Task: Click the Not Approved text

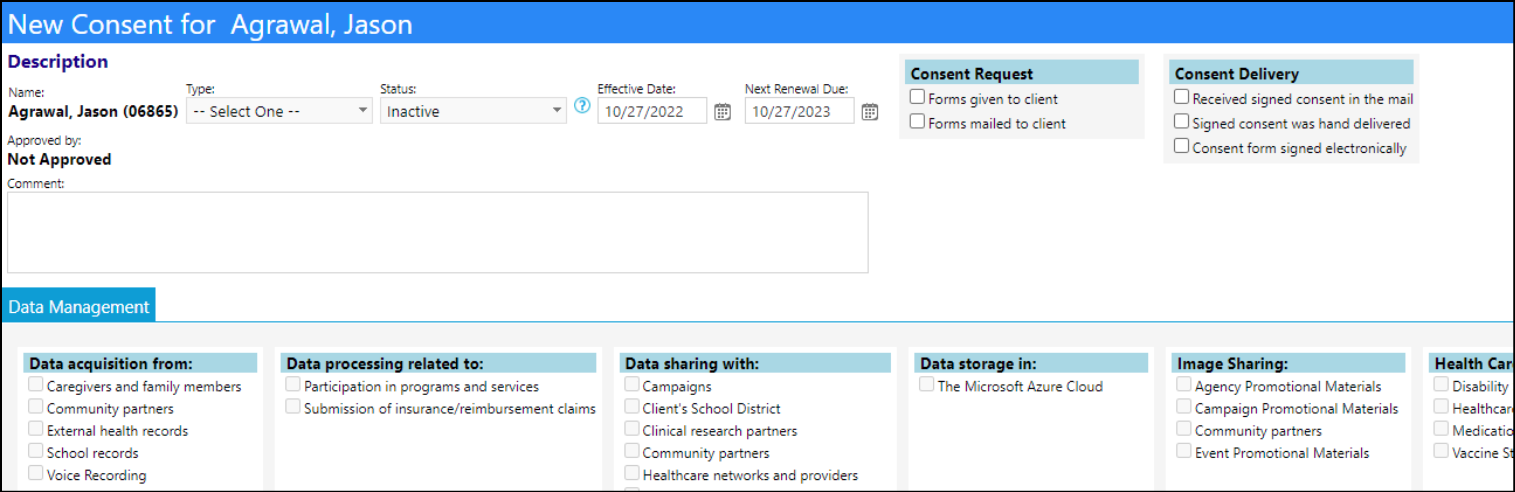Action: point(59,159)
